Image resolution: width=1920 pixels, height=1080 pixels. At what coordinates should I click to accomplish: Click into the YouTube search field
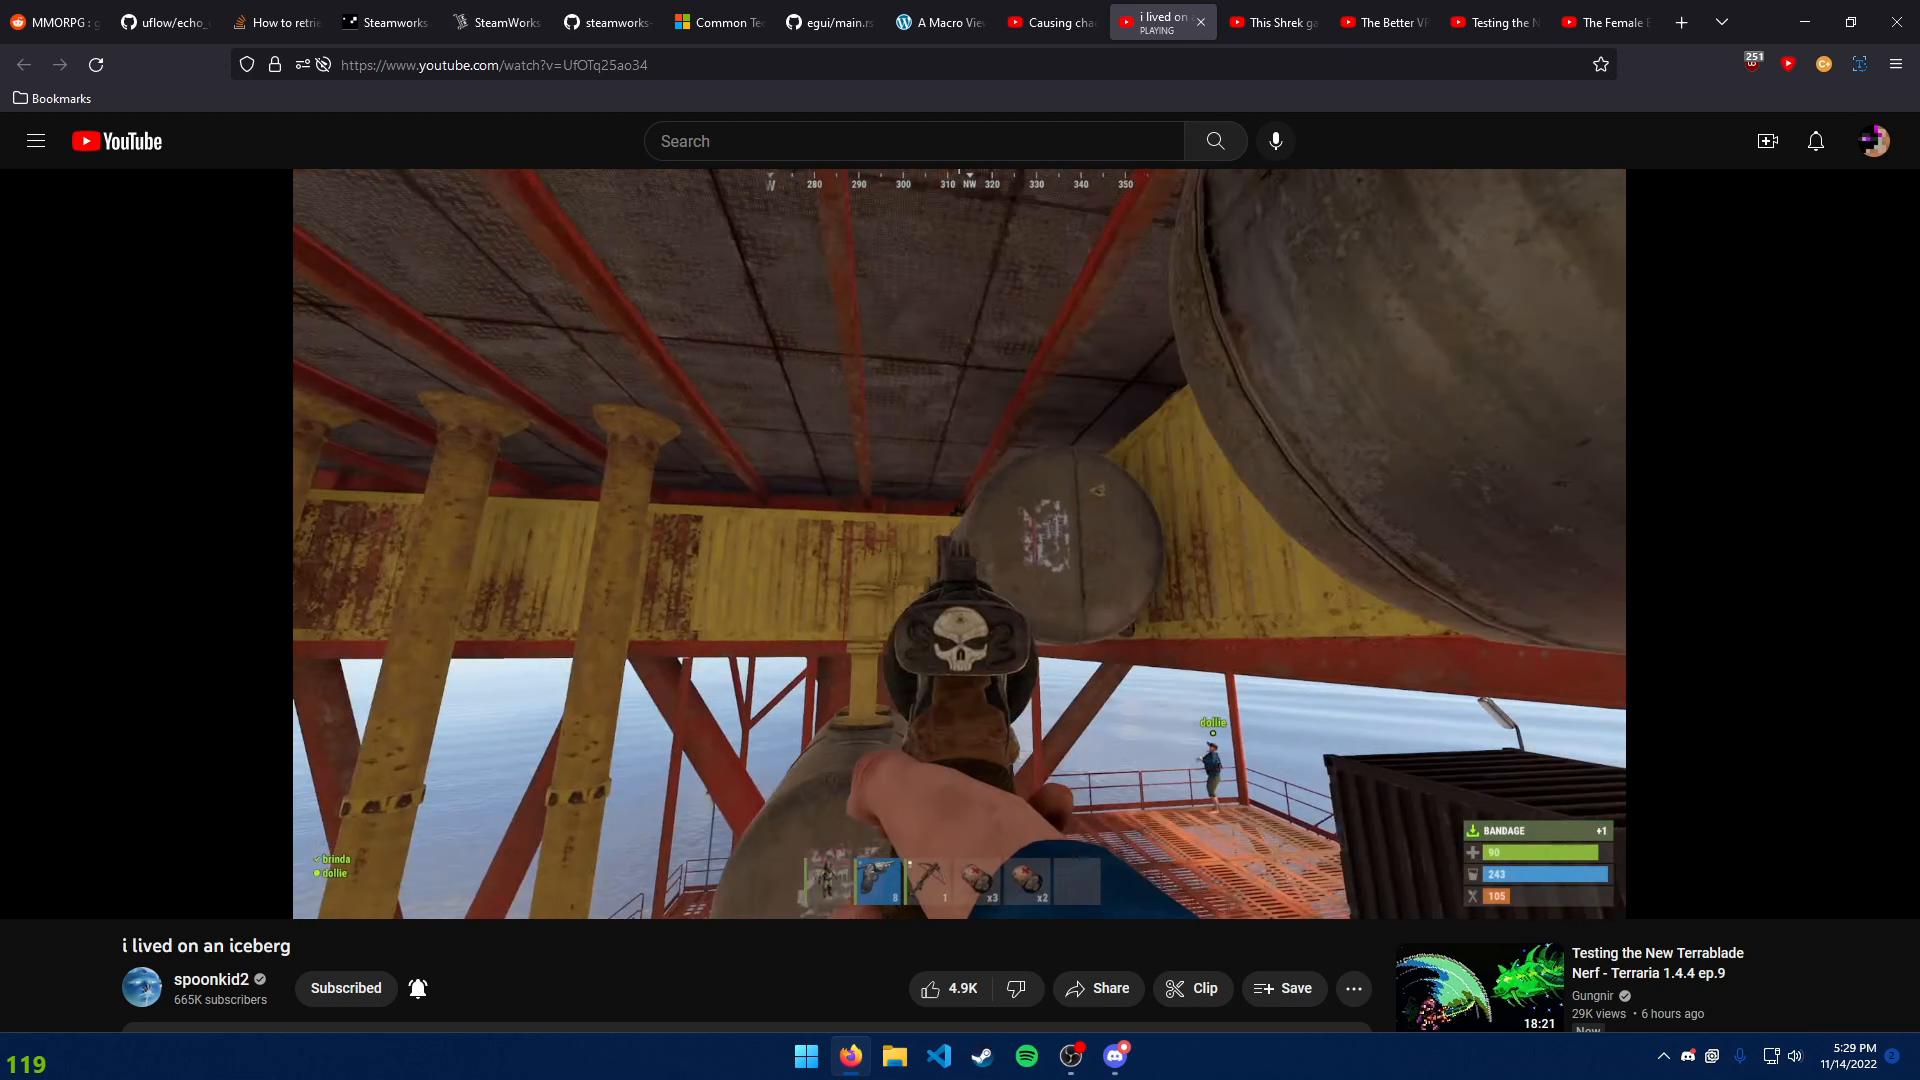pyautogui.click(x=914, y=141)
